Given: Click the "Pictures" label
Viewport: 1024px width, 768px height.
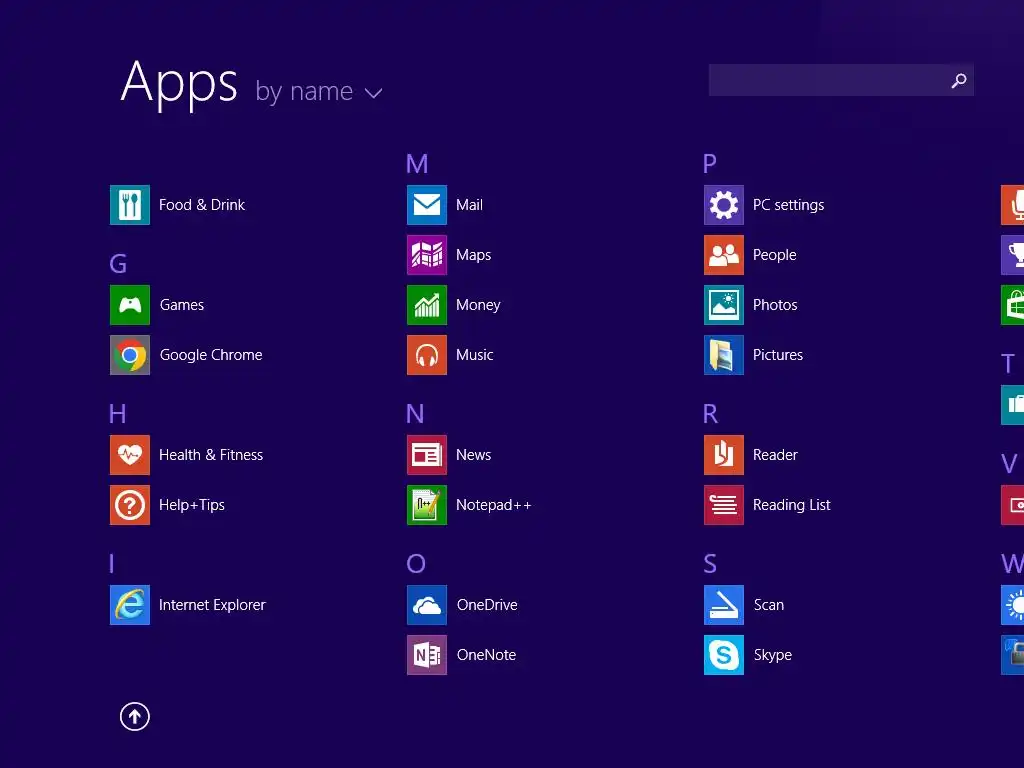Looking at the screenshot, I should [x=778, y=355].
